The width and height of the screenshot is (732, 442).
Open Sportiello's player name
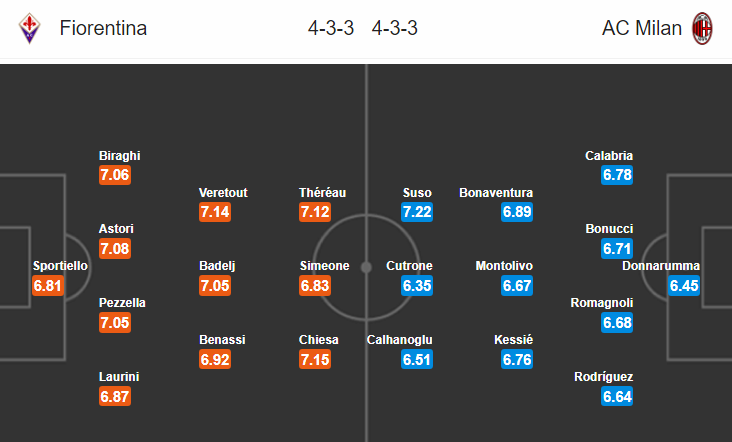(60, 266)
